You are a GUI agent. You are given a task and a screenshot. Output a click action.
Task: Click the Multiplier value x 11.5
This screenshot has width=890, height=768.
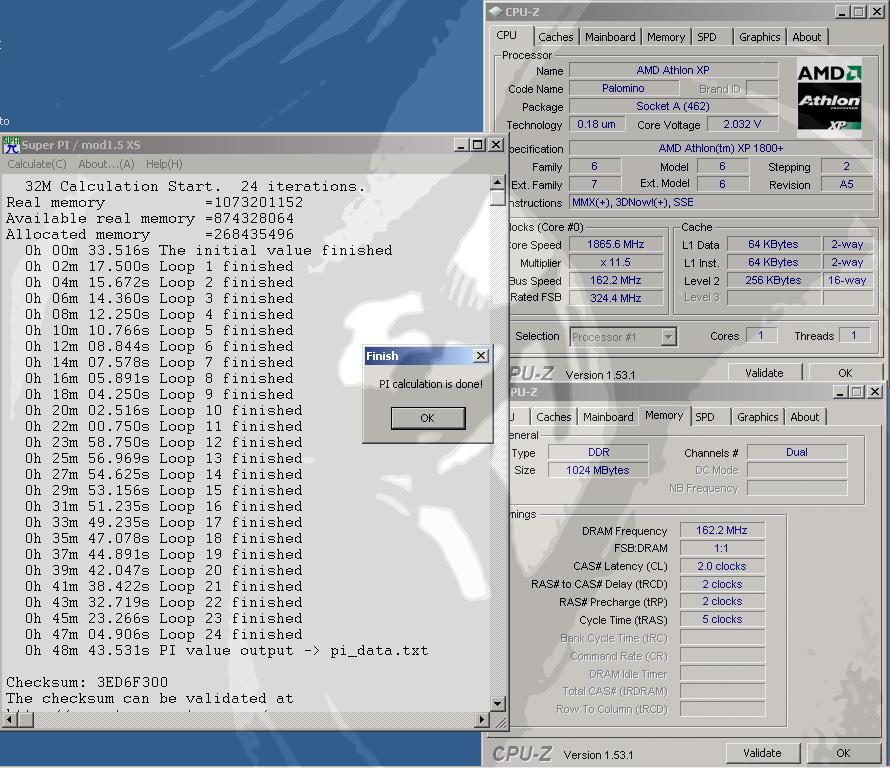(616, 262)
